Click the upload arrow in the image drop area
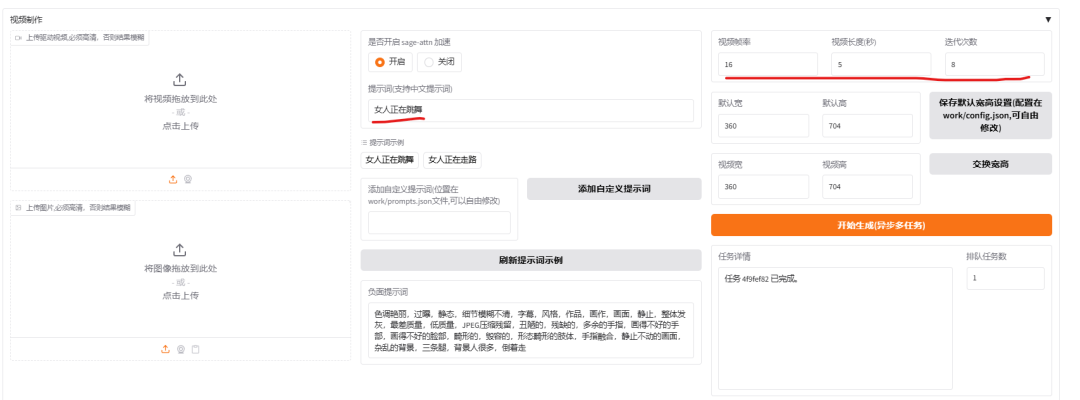 point(180,249)
